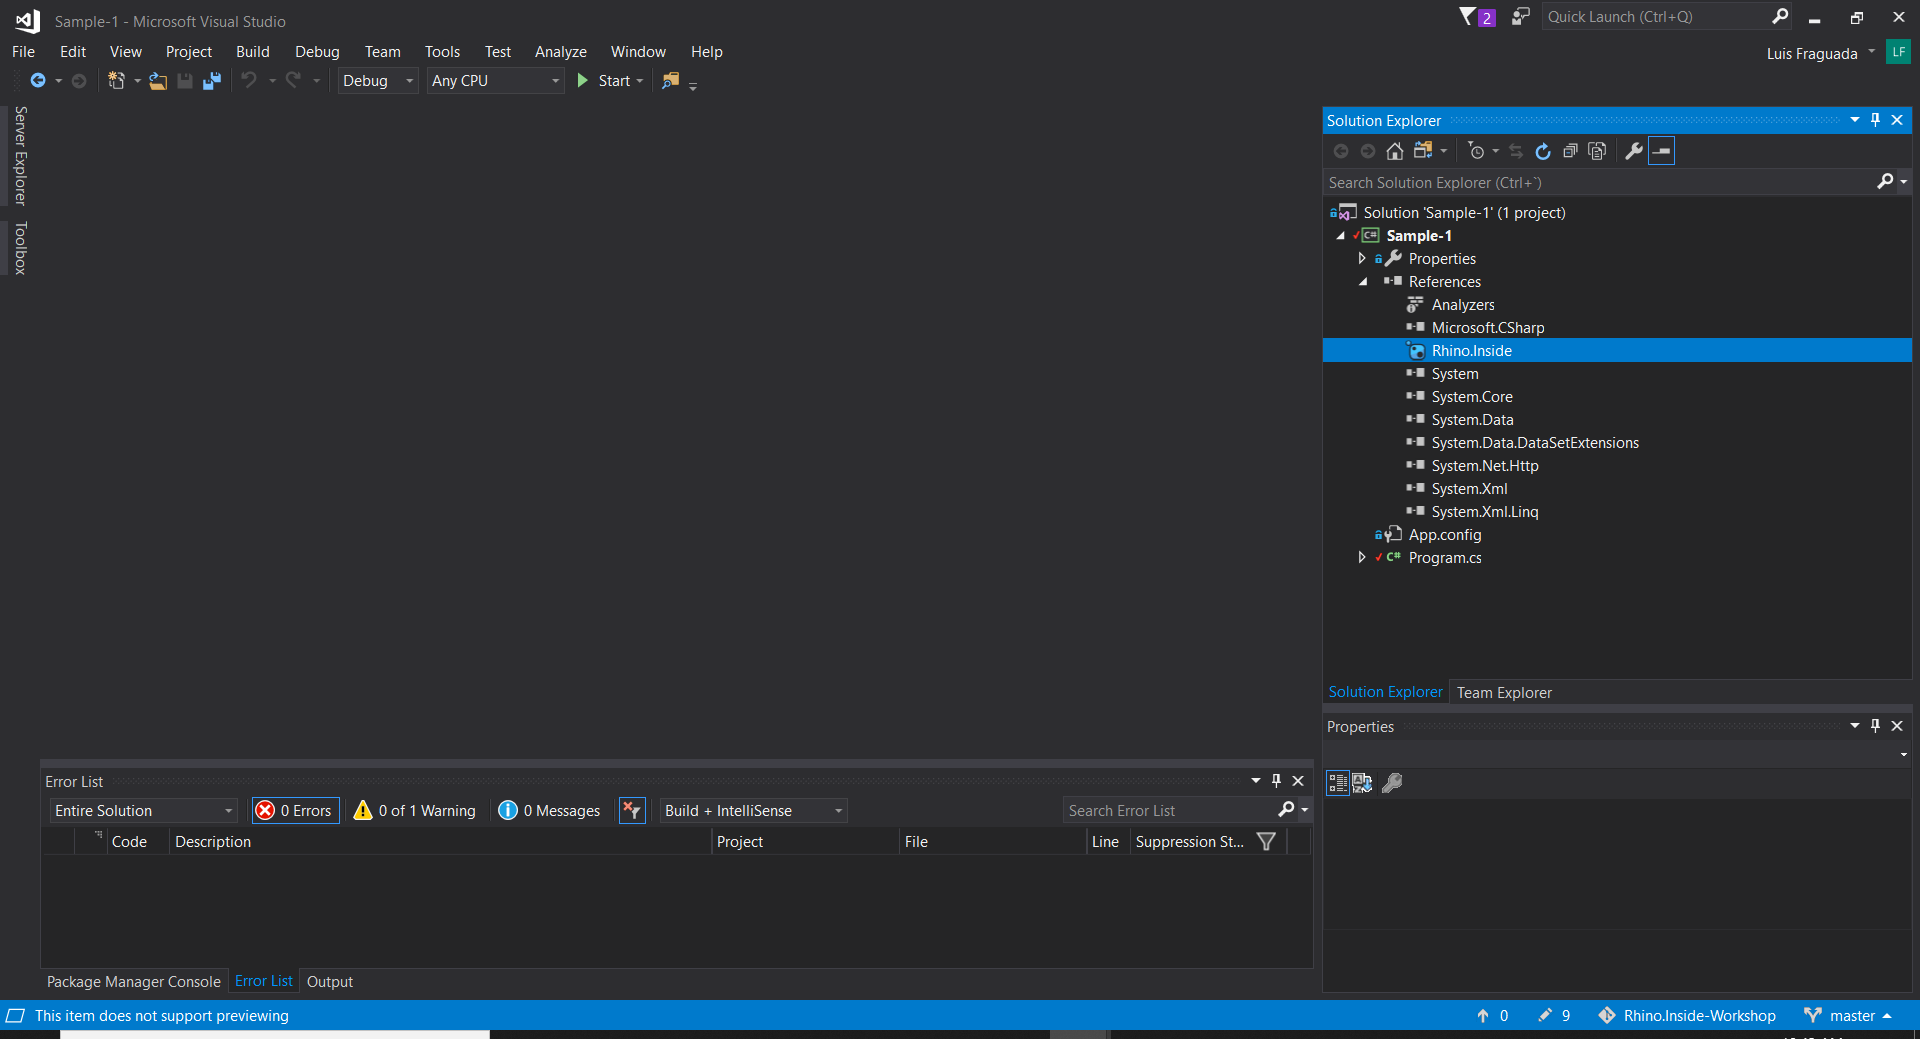The image size is (1920, 1039).
Task: Click the Microsoft.CSharp reference
Action: pos(1488,328)
